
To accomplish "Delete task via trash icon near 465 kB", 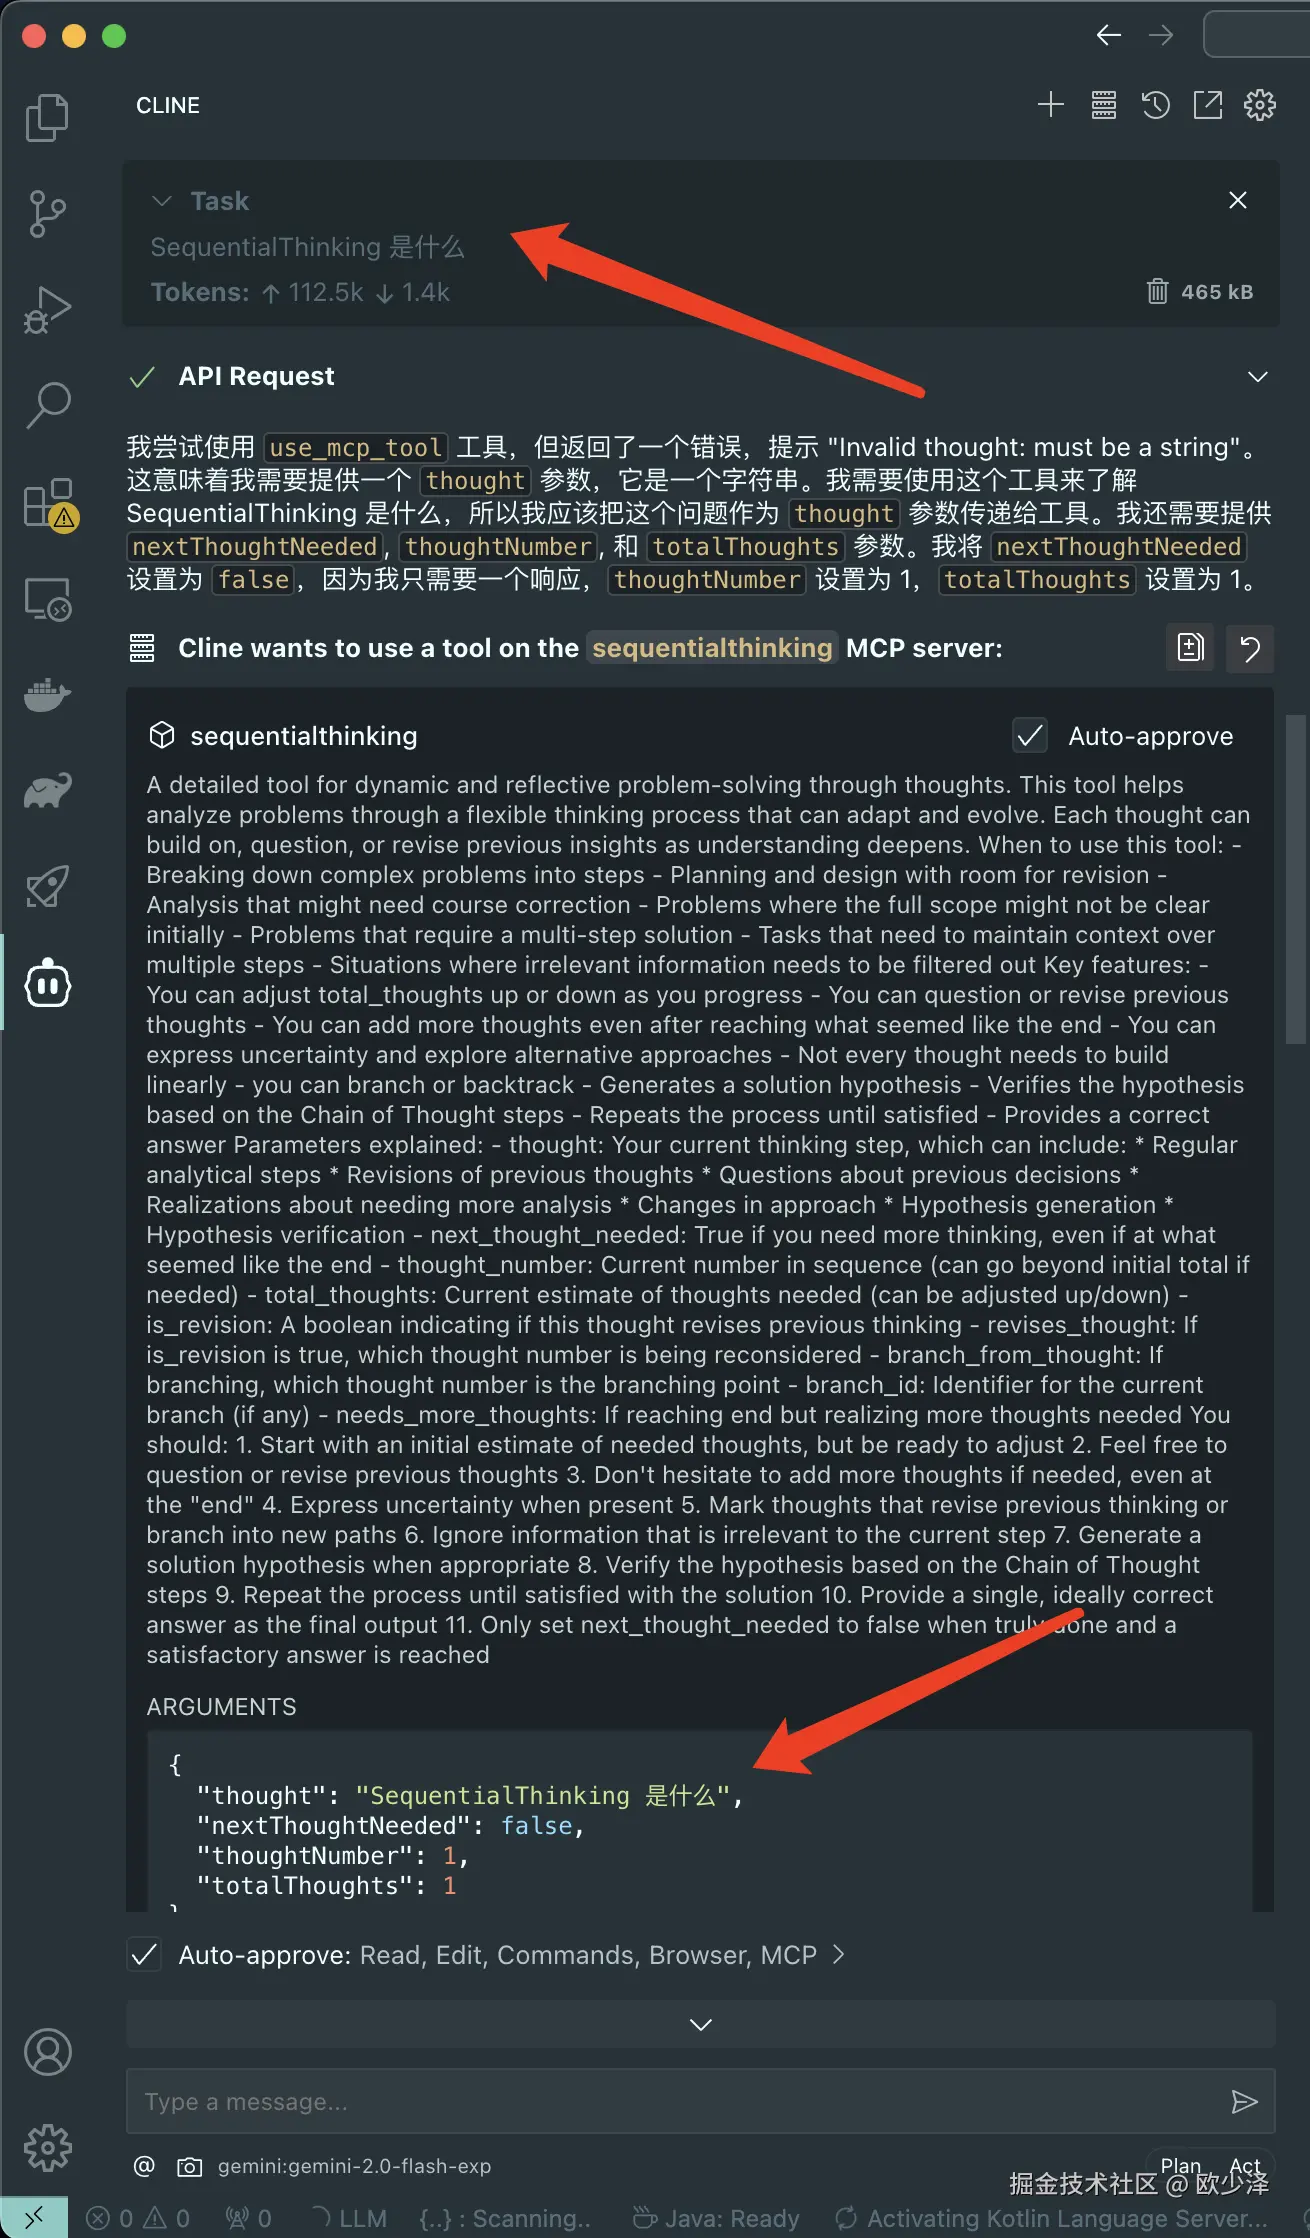I will coord(1157,291).
